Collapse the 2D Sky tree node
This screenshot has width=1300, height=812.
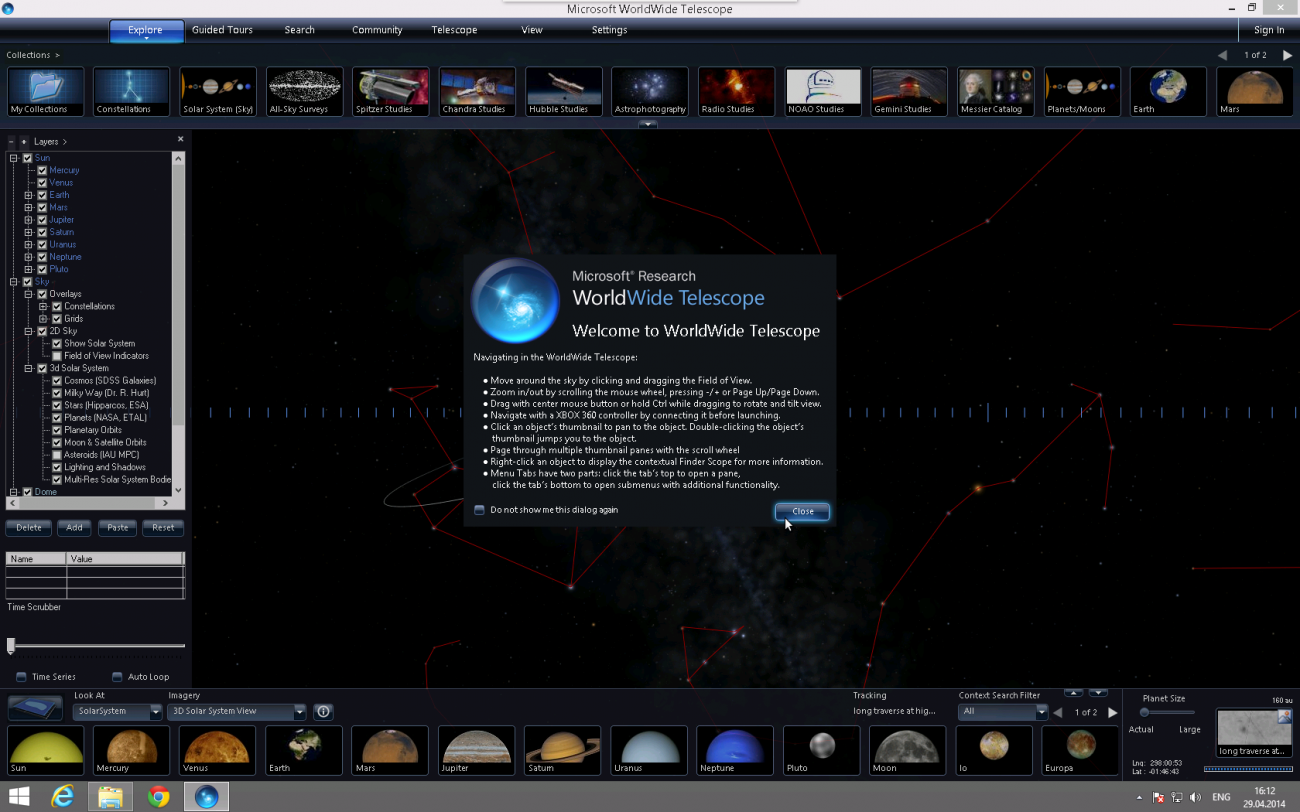click(29, 331)
